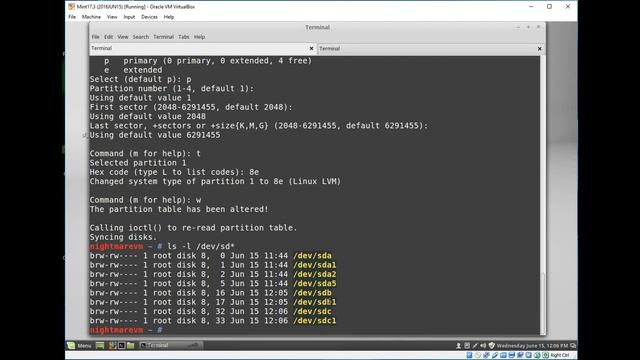Viewport: 640px width, 360px height.
Task: Click the 'ls -l /dev/sd*' command text
Action: tap(201, 246)
